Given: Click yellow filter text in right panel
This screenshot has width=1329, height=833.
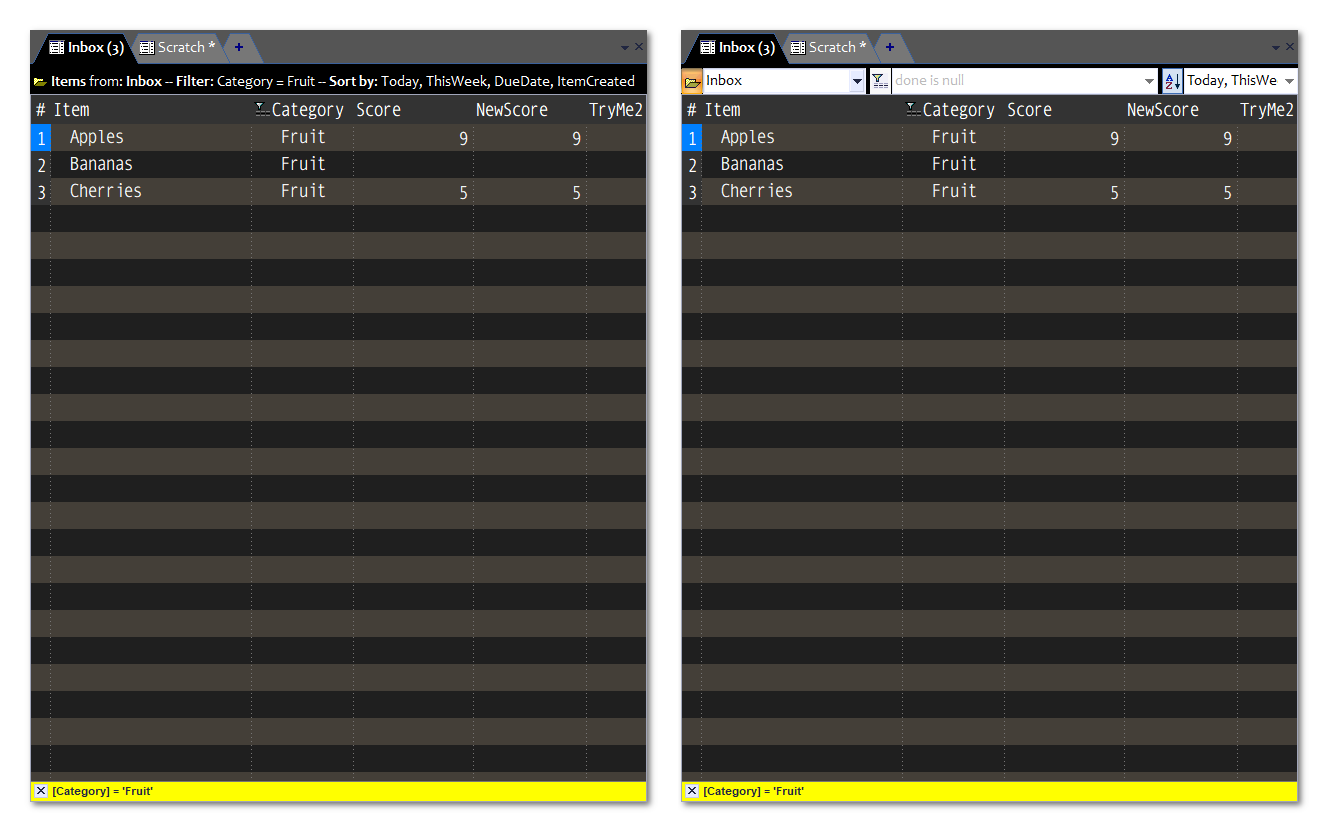Looking at the screenshot, I should coord(753,791).
